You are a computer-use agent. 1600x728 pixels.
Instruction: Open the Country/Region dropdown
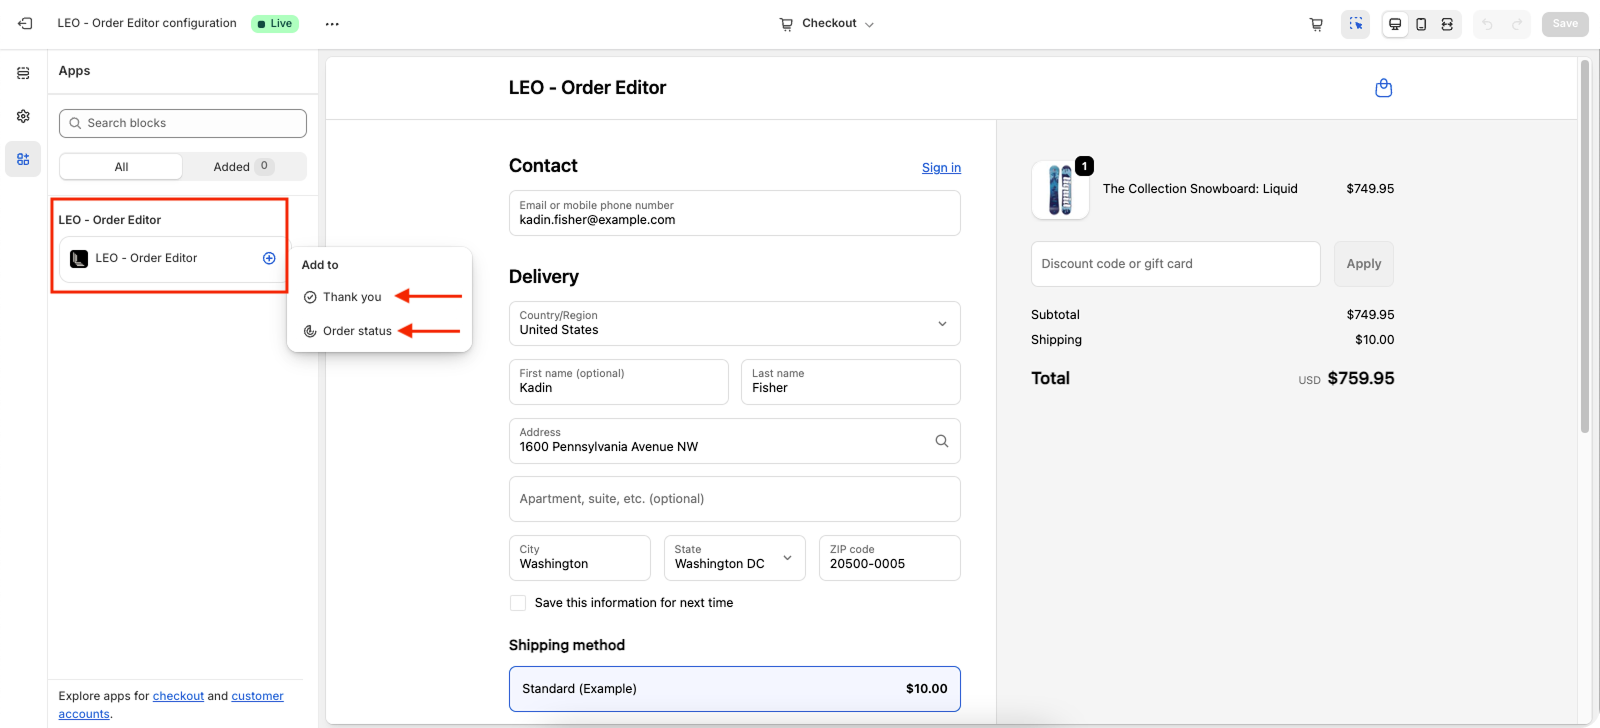point(735,323)
